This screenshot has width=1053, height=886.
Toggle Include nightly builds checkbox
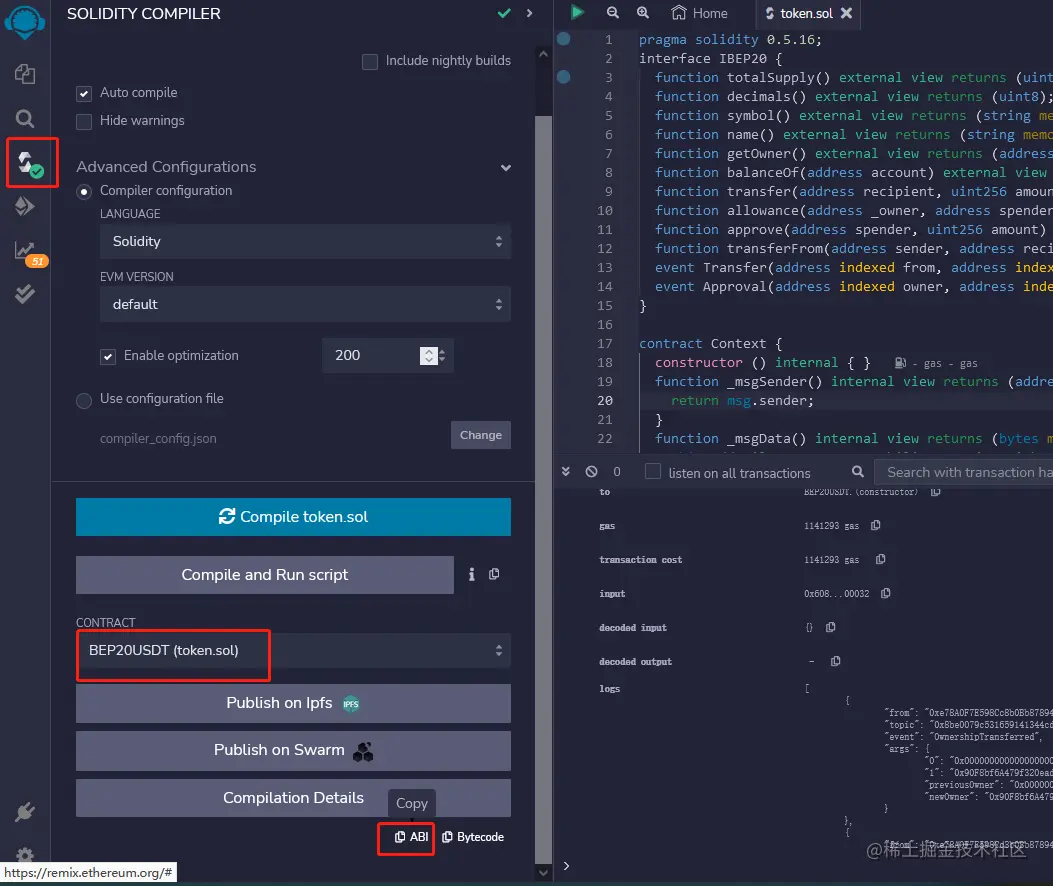pyautogui.click(x=369, y=62)
